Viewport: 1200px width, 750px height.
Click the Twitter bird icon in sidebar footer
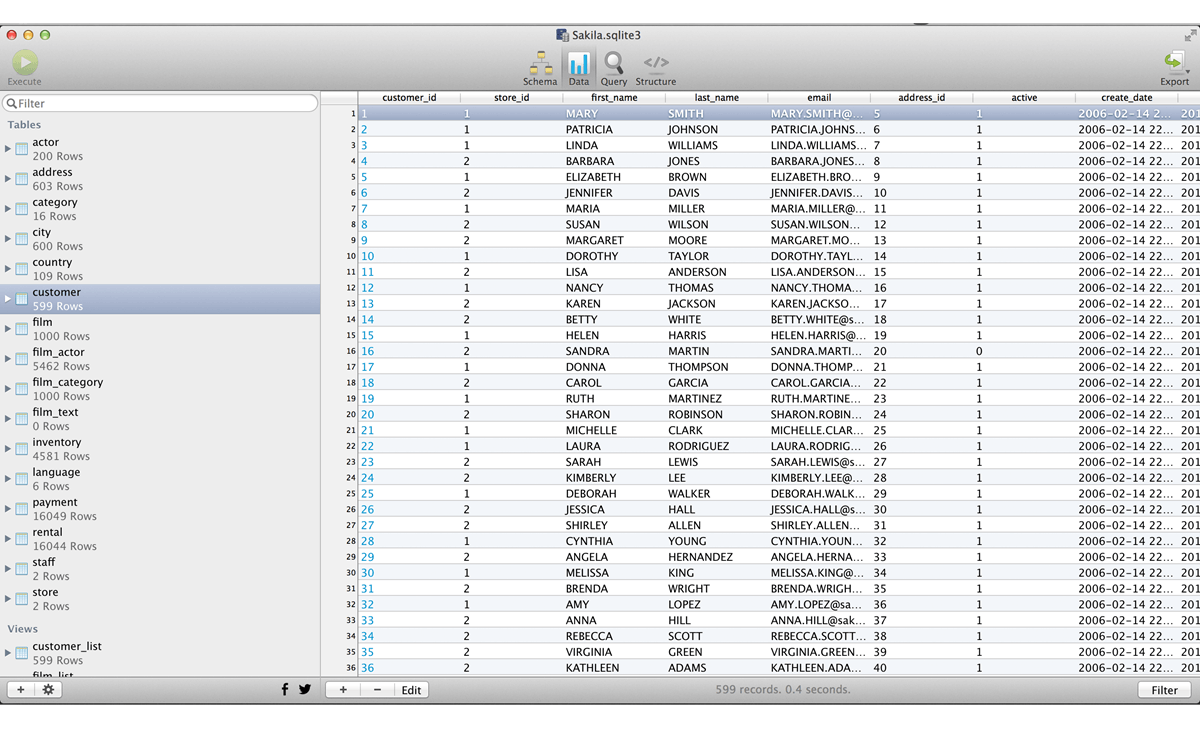point(305,690)
